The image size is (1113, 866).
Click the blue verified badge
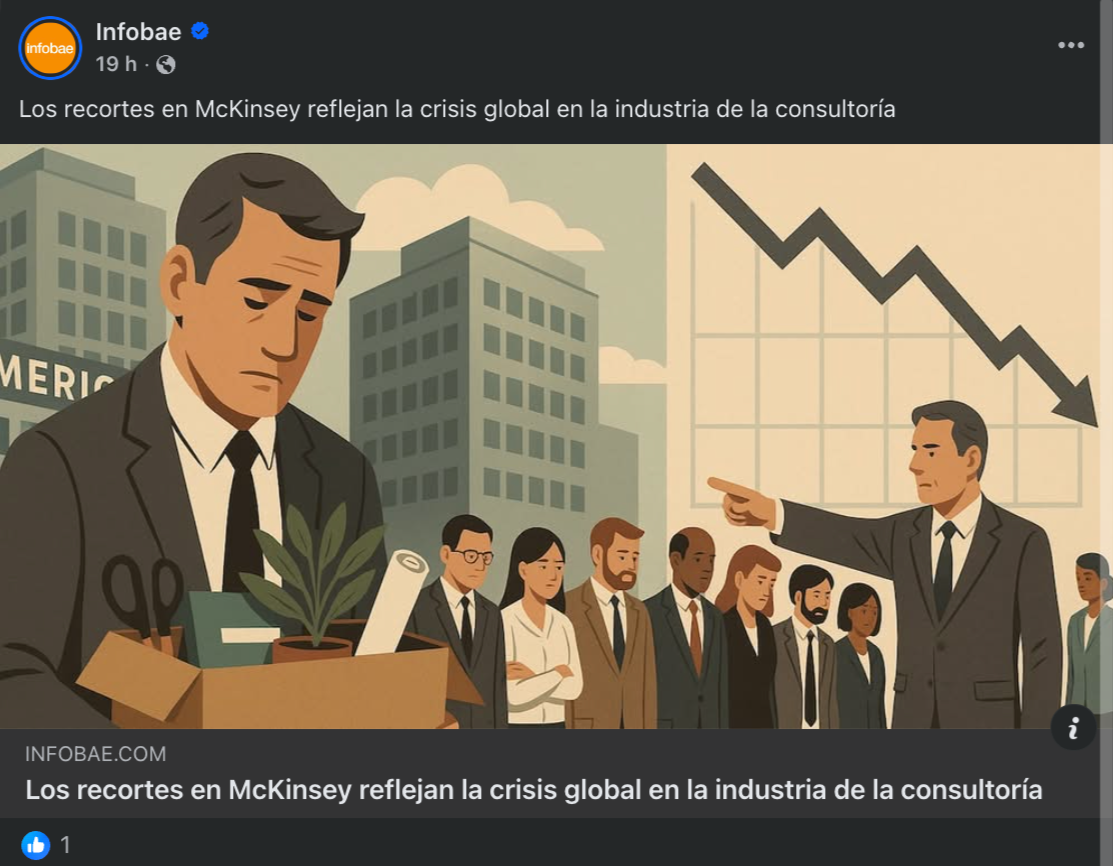tap(200, 32)
